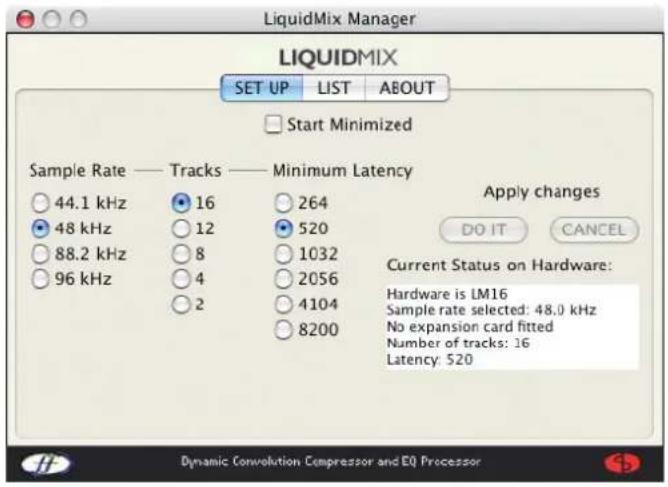Click the 'Current Status on Hardware:' label
668x487 pixels.
tap(499, 265)
